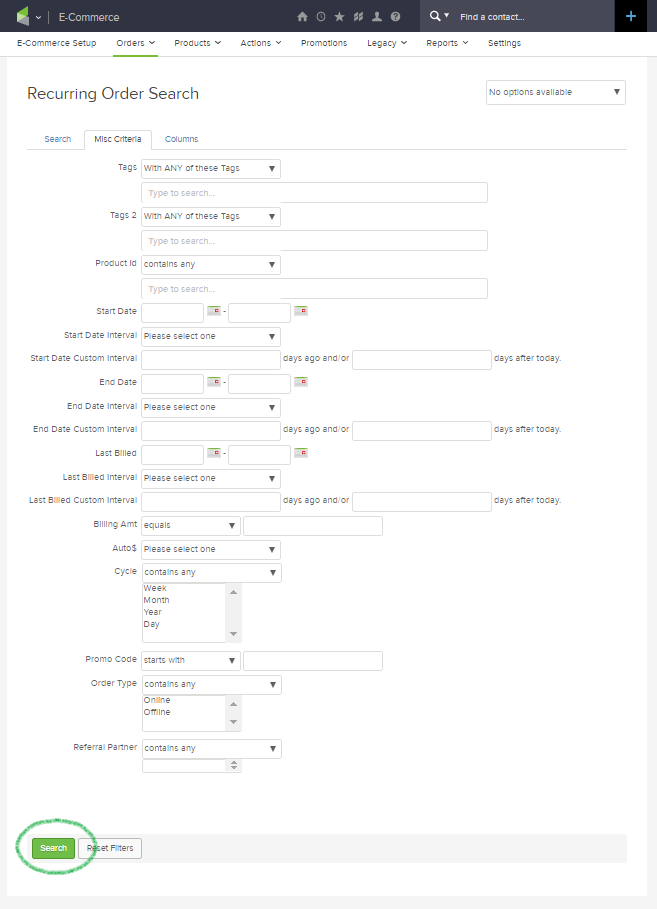The height and width of the screenshot is (909, 657).
Task: Open the Legacy menu
Action: [x=387, y=43]
